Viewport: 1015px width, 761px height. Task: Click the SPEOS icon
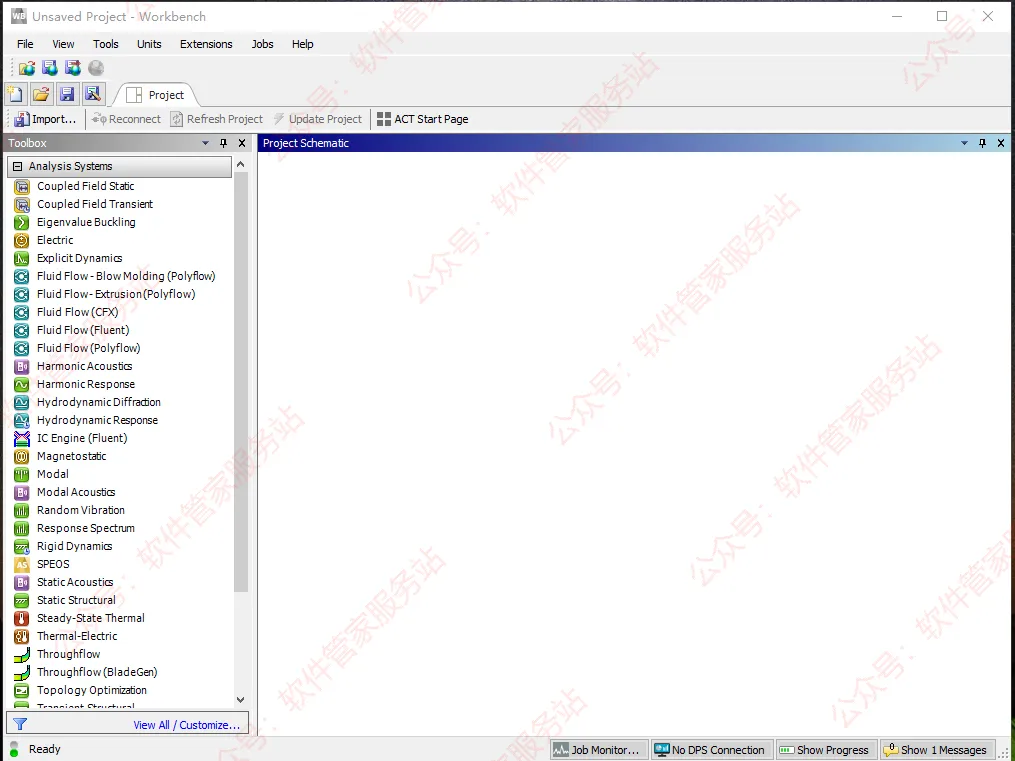(21, 564)
